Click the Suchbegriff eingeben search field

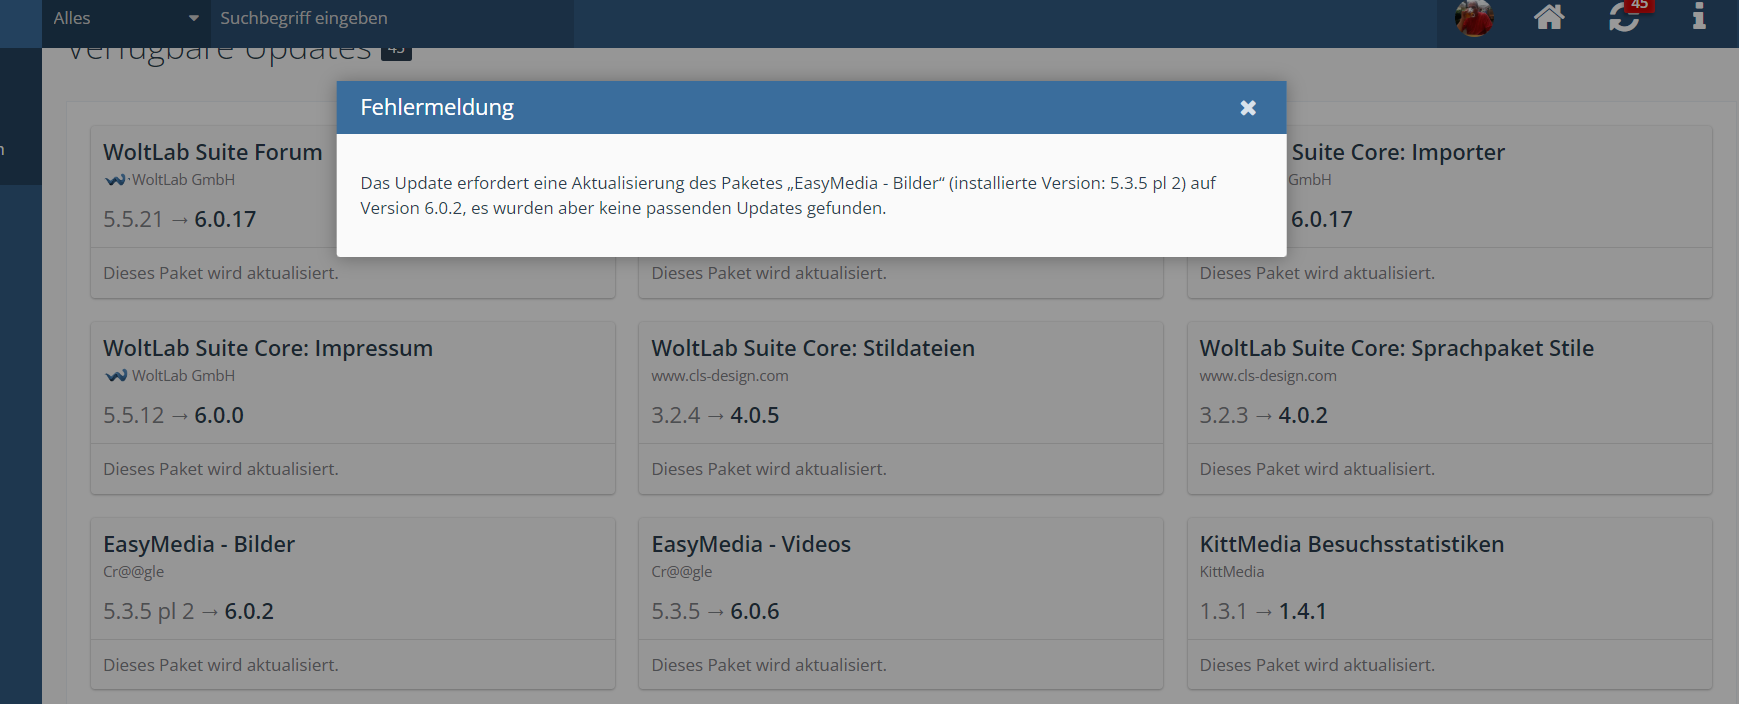(392, 18)
